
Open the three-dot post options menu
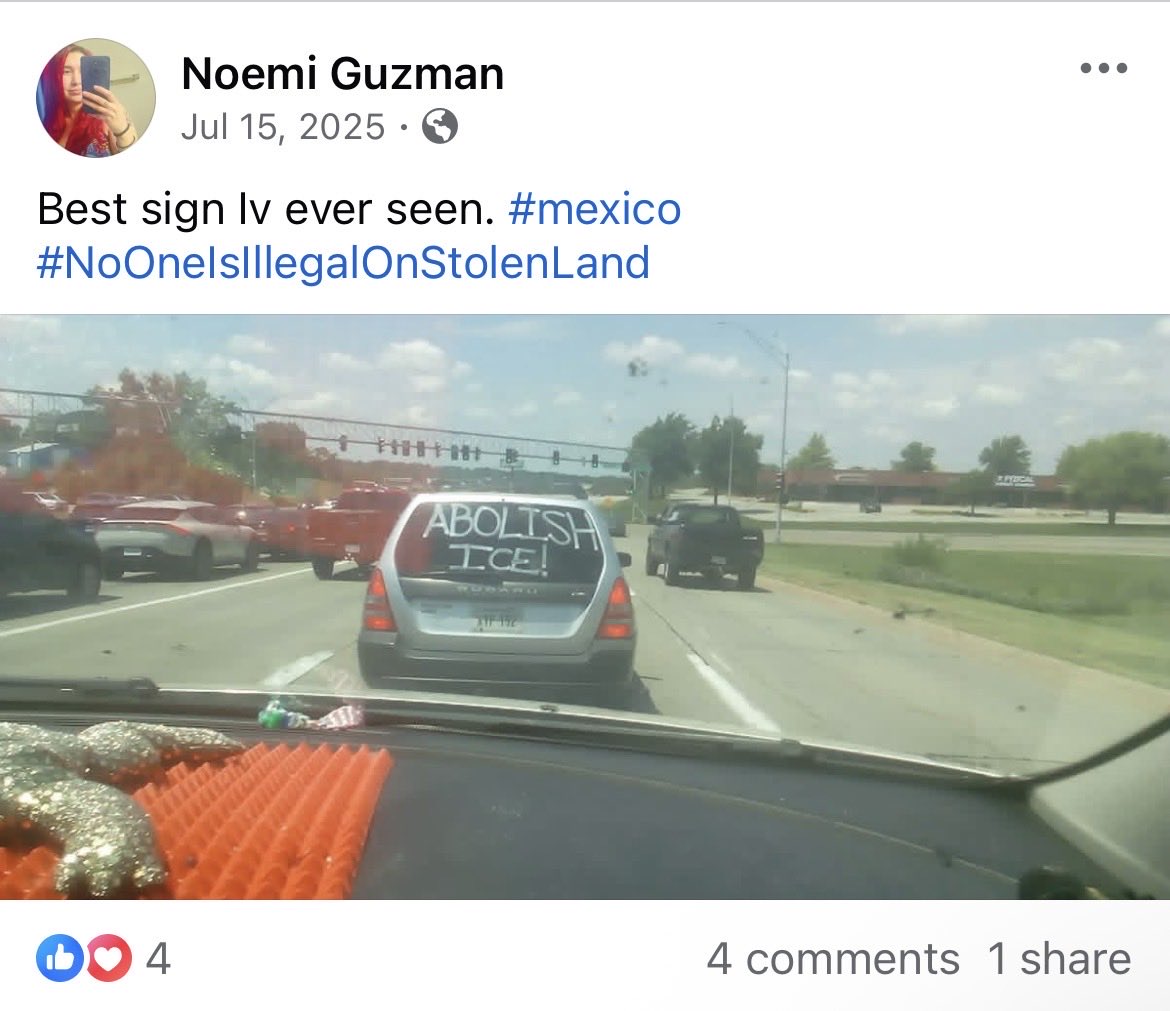[1104, 68]
